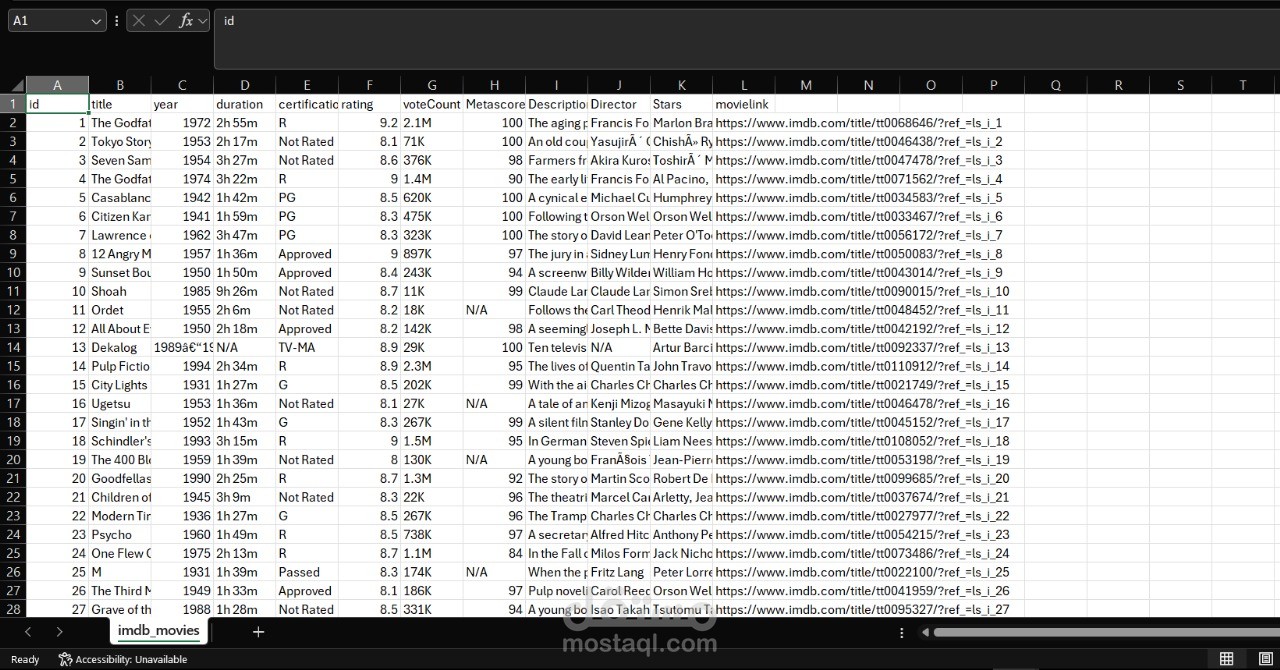This screenshot has width=1280, height=670.
Task: Click the link ending tt0068646/?ref_=ls_i_1
Action: [858, 123]
